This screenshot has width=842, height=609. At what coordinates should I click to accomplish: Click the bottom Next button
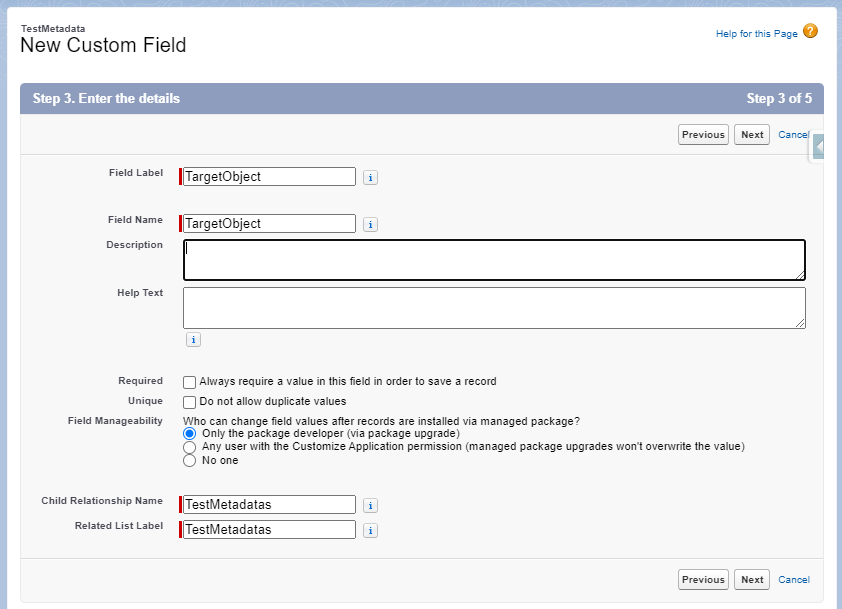(752, 579)
